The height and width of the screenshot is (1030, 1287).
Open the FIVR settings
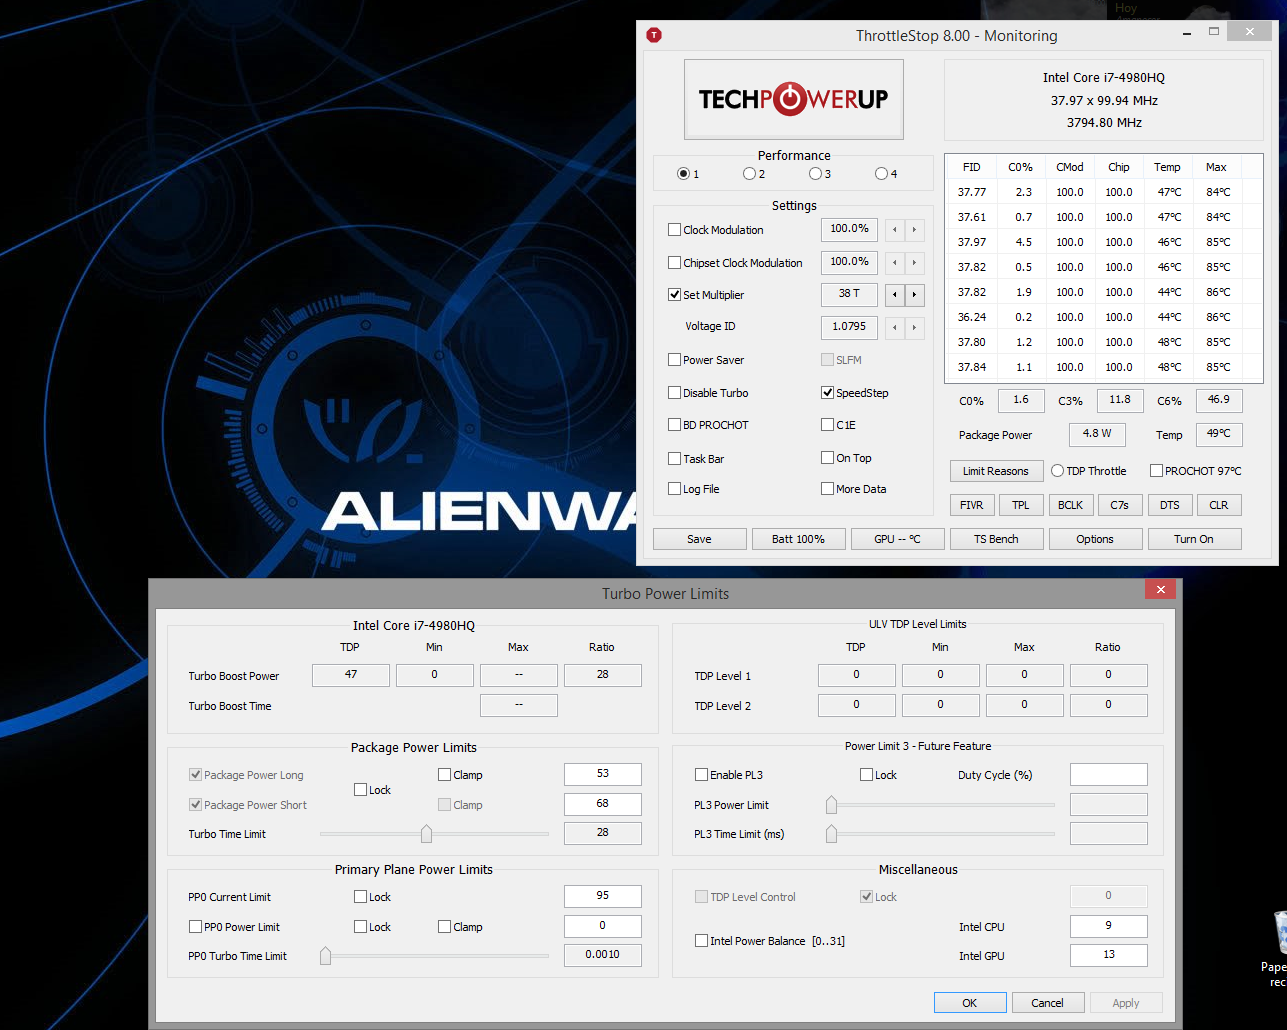pos(971,505)
